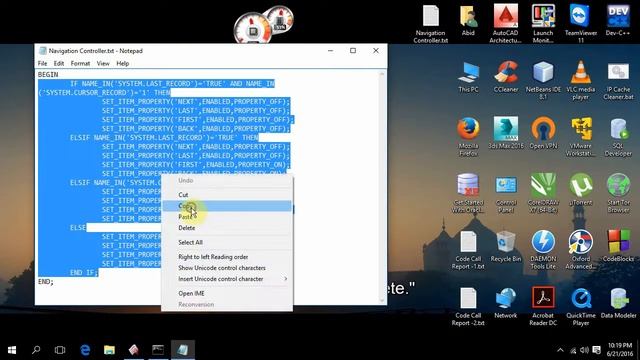Screen dimensions: 640x360
Task: Open the volume speaker tray icon
Action: [x=584, y=350]
